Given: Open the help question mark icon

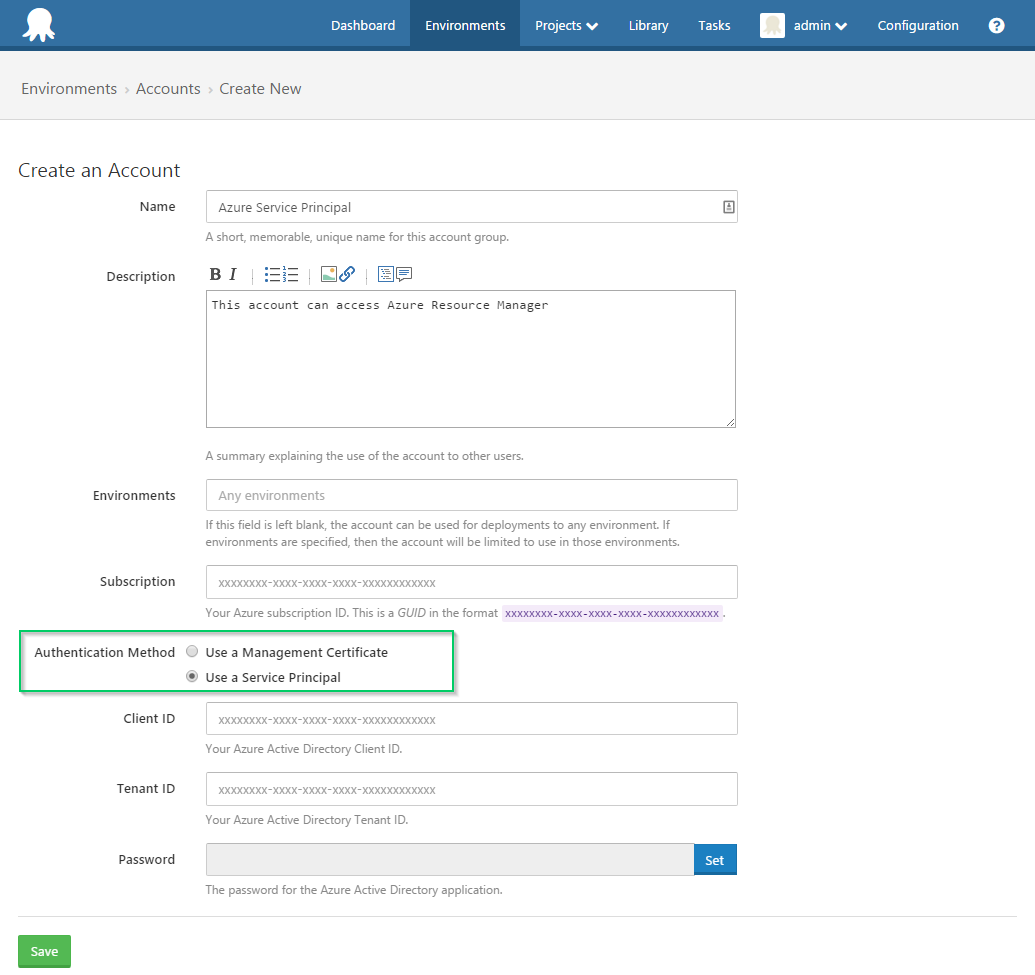Looking at the screenshot, I should (996, 25).
